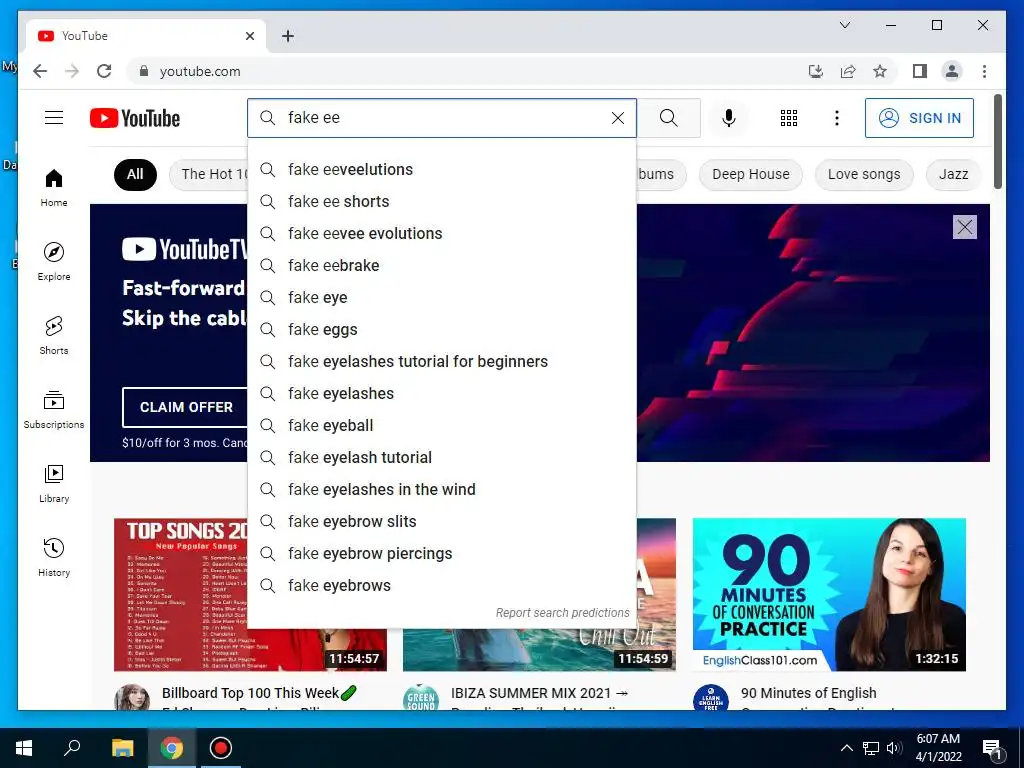1024x768 pixels.
Task: Choose 'fake eyelashes in the wind'
Action: tap(441, 489)
